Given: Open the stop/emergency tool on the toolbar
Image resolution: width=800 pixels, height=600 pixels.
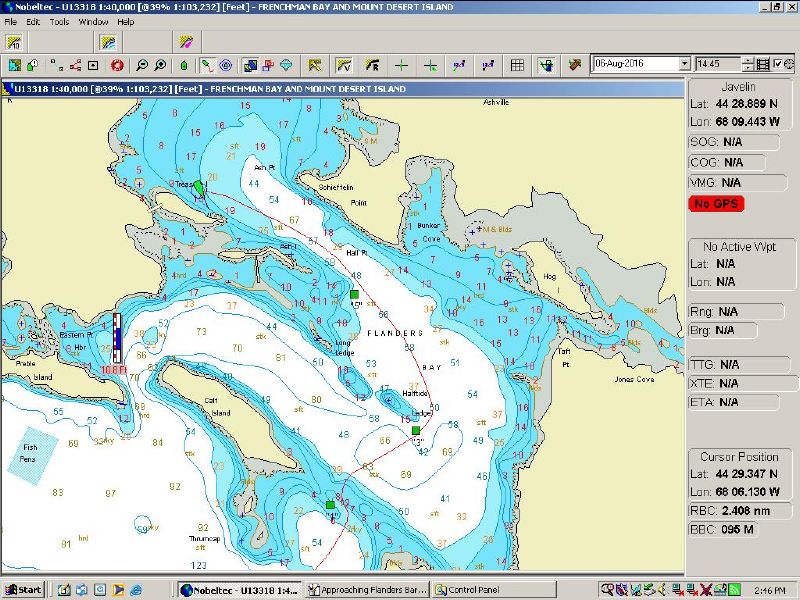Looking at the screenshot, I should [118, 67].
